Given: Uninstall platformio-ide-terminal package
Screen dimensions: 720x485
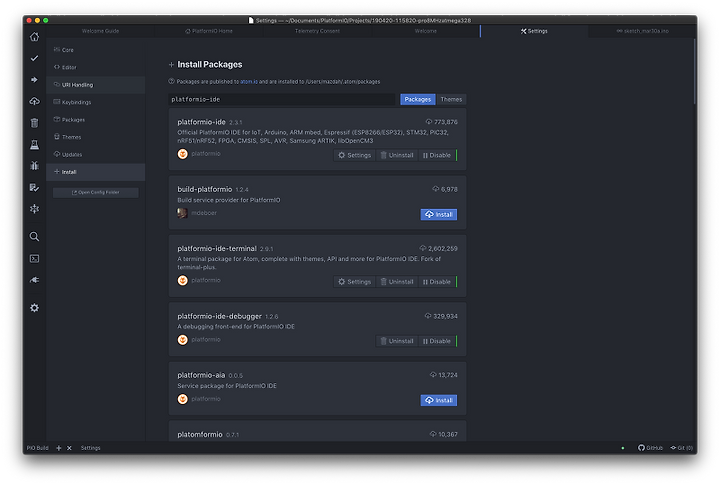Looking at the screenshot, I should click(397, 282).
